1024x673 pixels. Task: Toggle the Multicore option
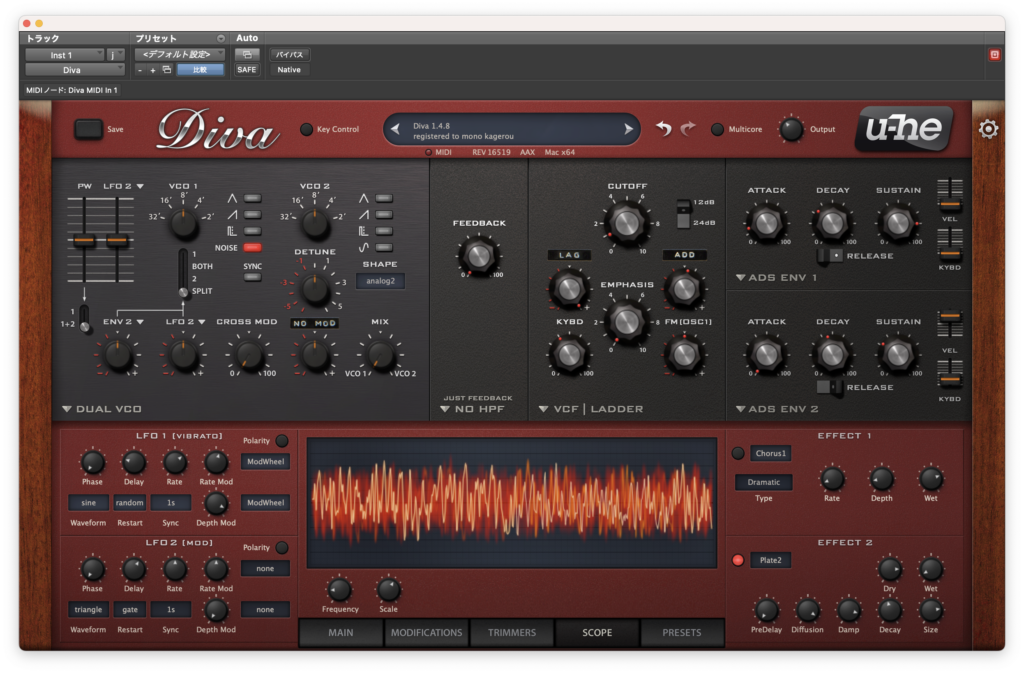click(717, 129)
